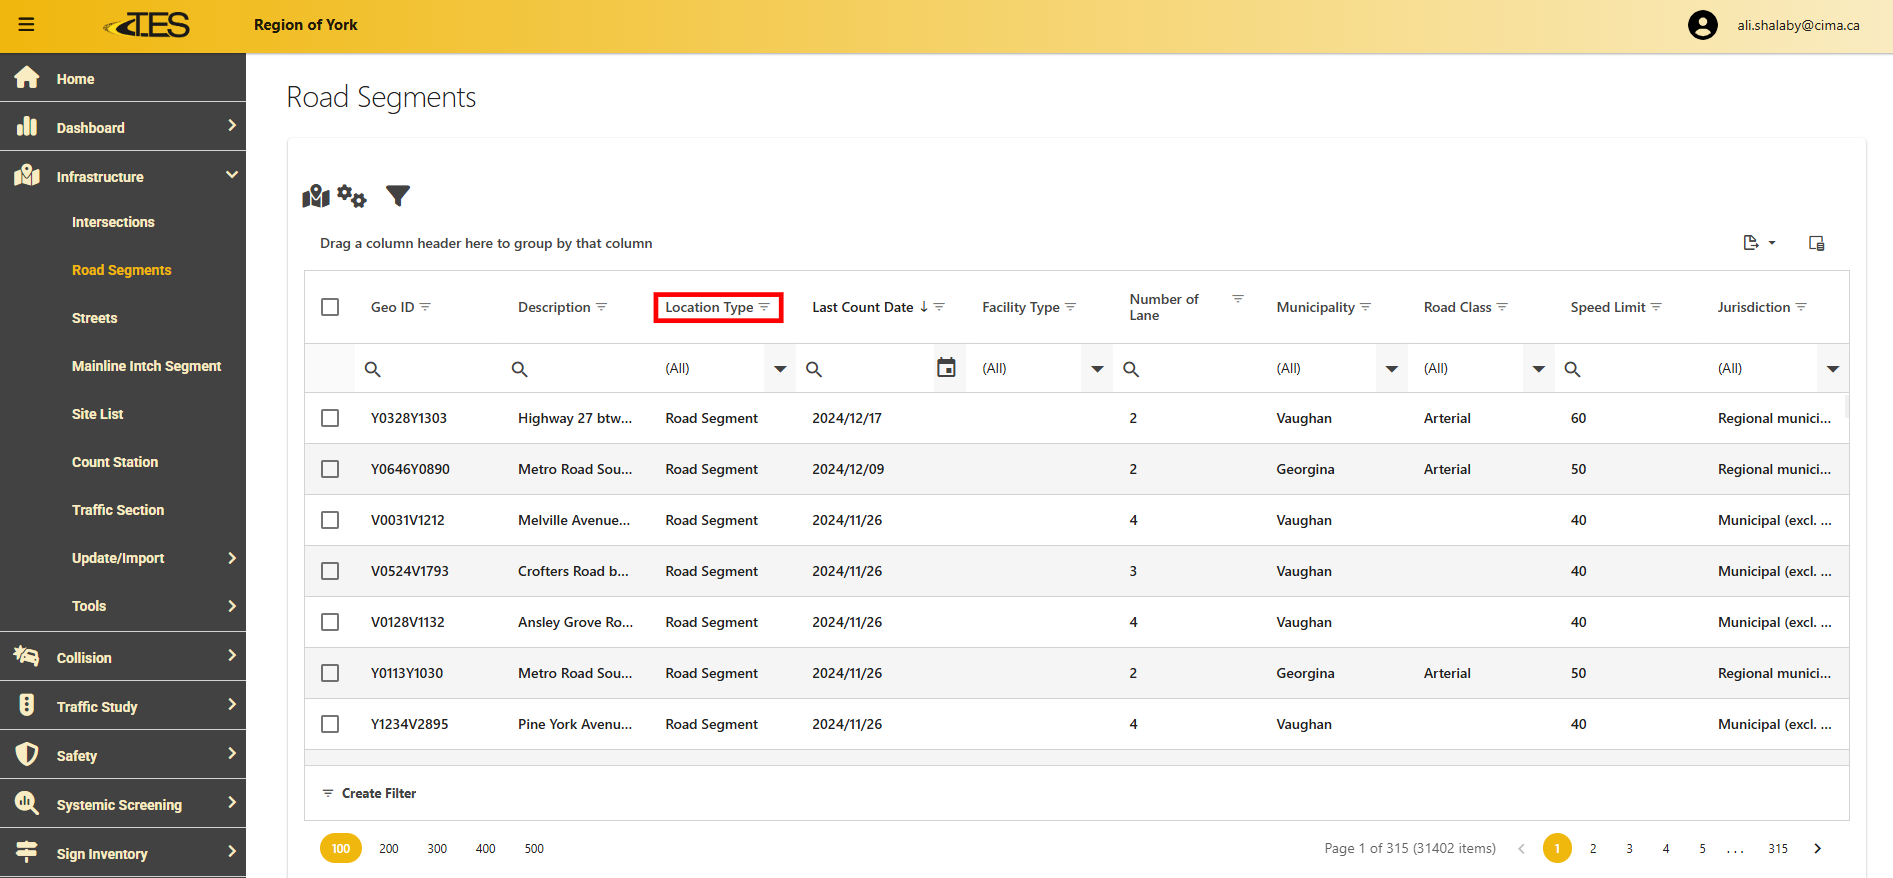Toggle the select-all header checkbox
The width and height of the screenshot is (1893, 878).
[330, 307]
